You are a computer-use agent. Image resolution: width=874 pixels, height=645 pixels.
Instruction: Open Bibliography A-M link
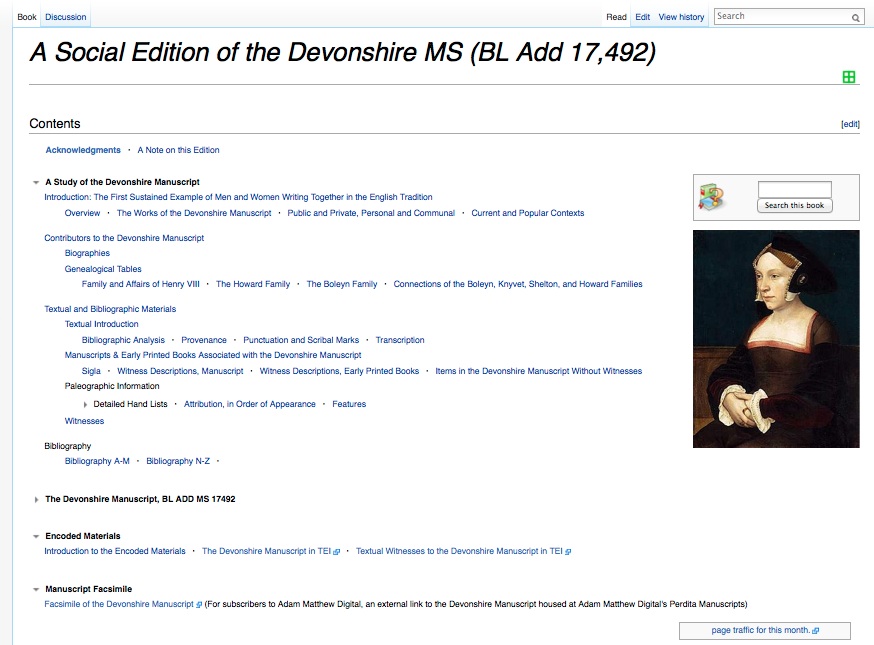(x=97, y=462)
